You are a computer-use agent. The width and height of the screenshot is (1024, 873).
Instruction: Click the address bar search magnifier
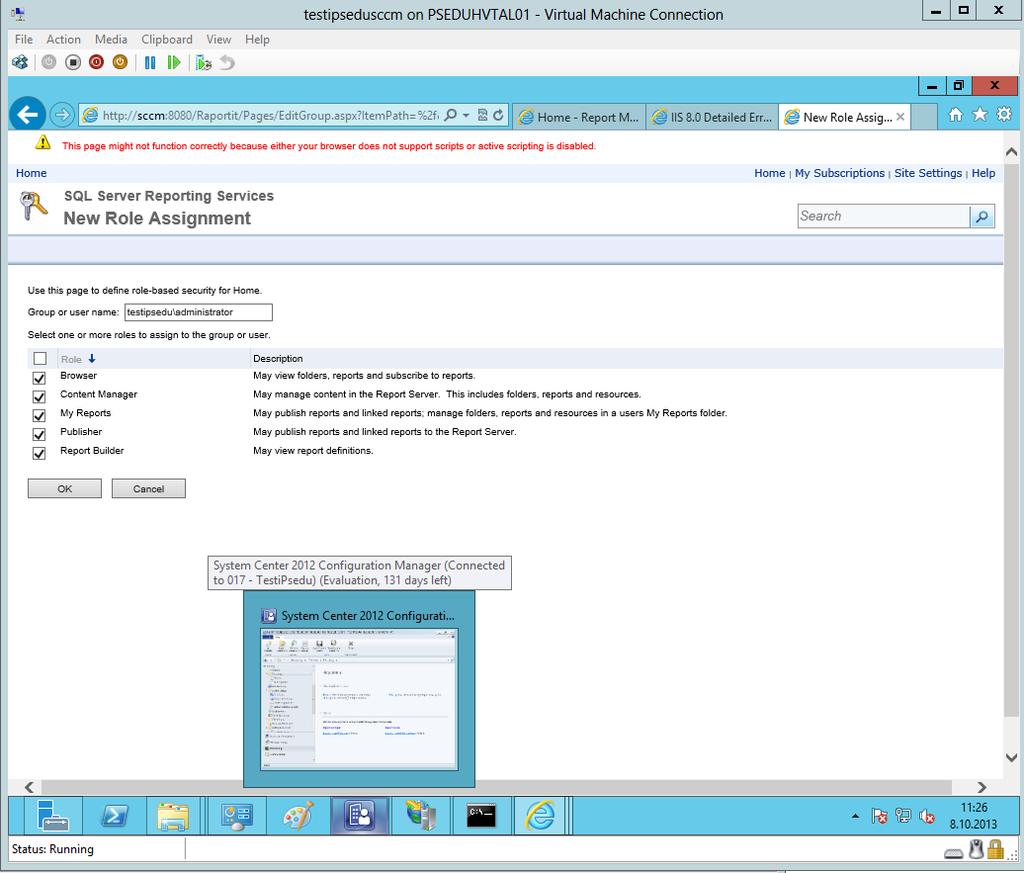coord(450,116)
